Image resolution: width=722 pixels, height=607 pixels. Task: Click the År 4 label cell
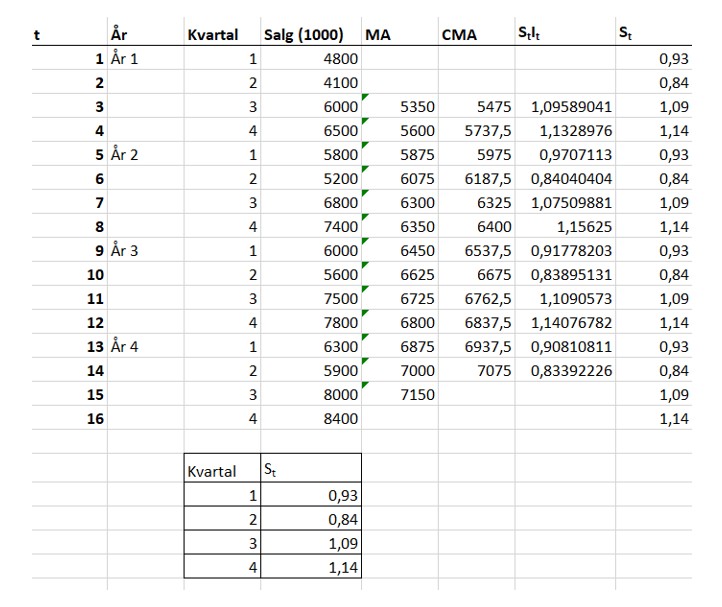pyautogui.click(x=124, y=347)
